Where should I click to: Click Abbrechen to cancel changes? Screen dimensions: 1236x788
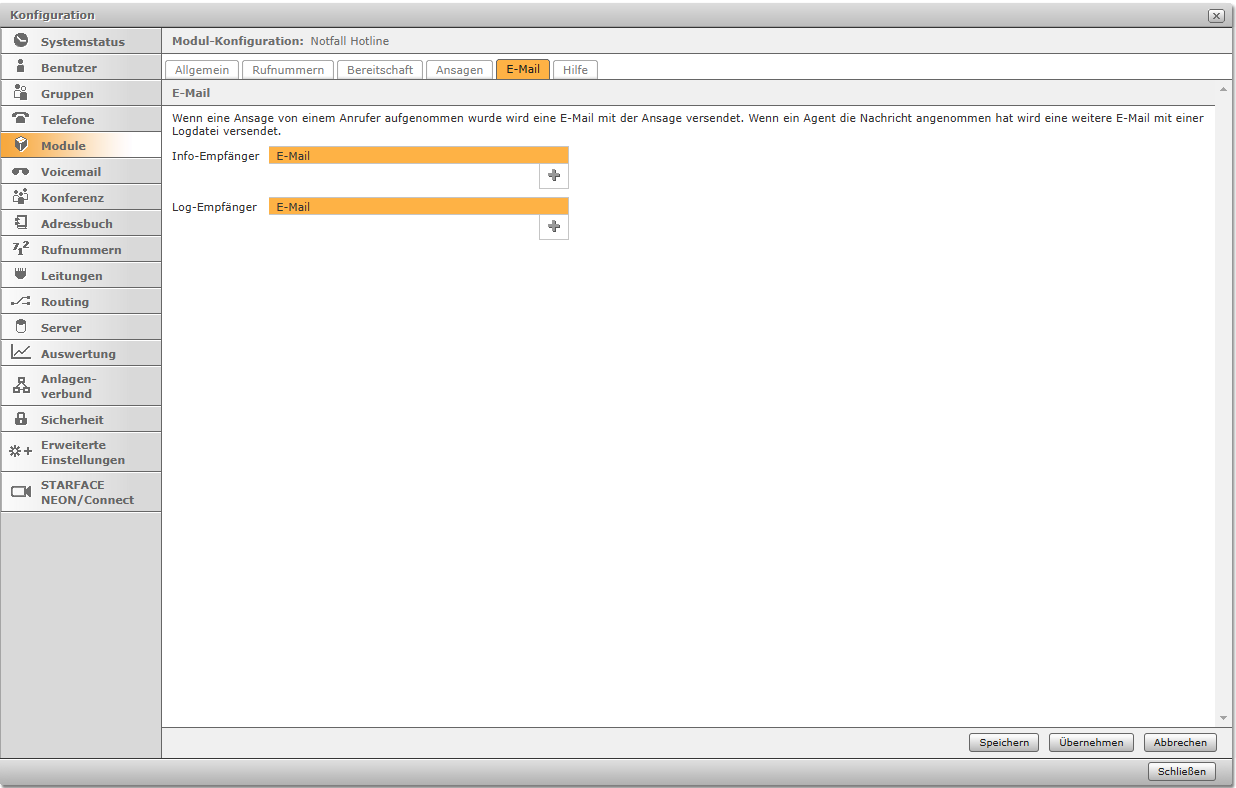pyautogui.click(x=1180, y=743)
